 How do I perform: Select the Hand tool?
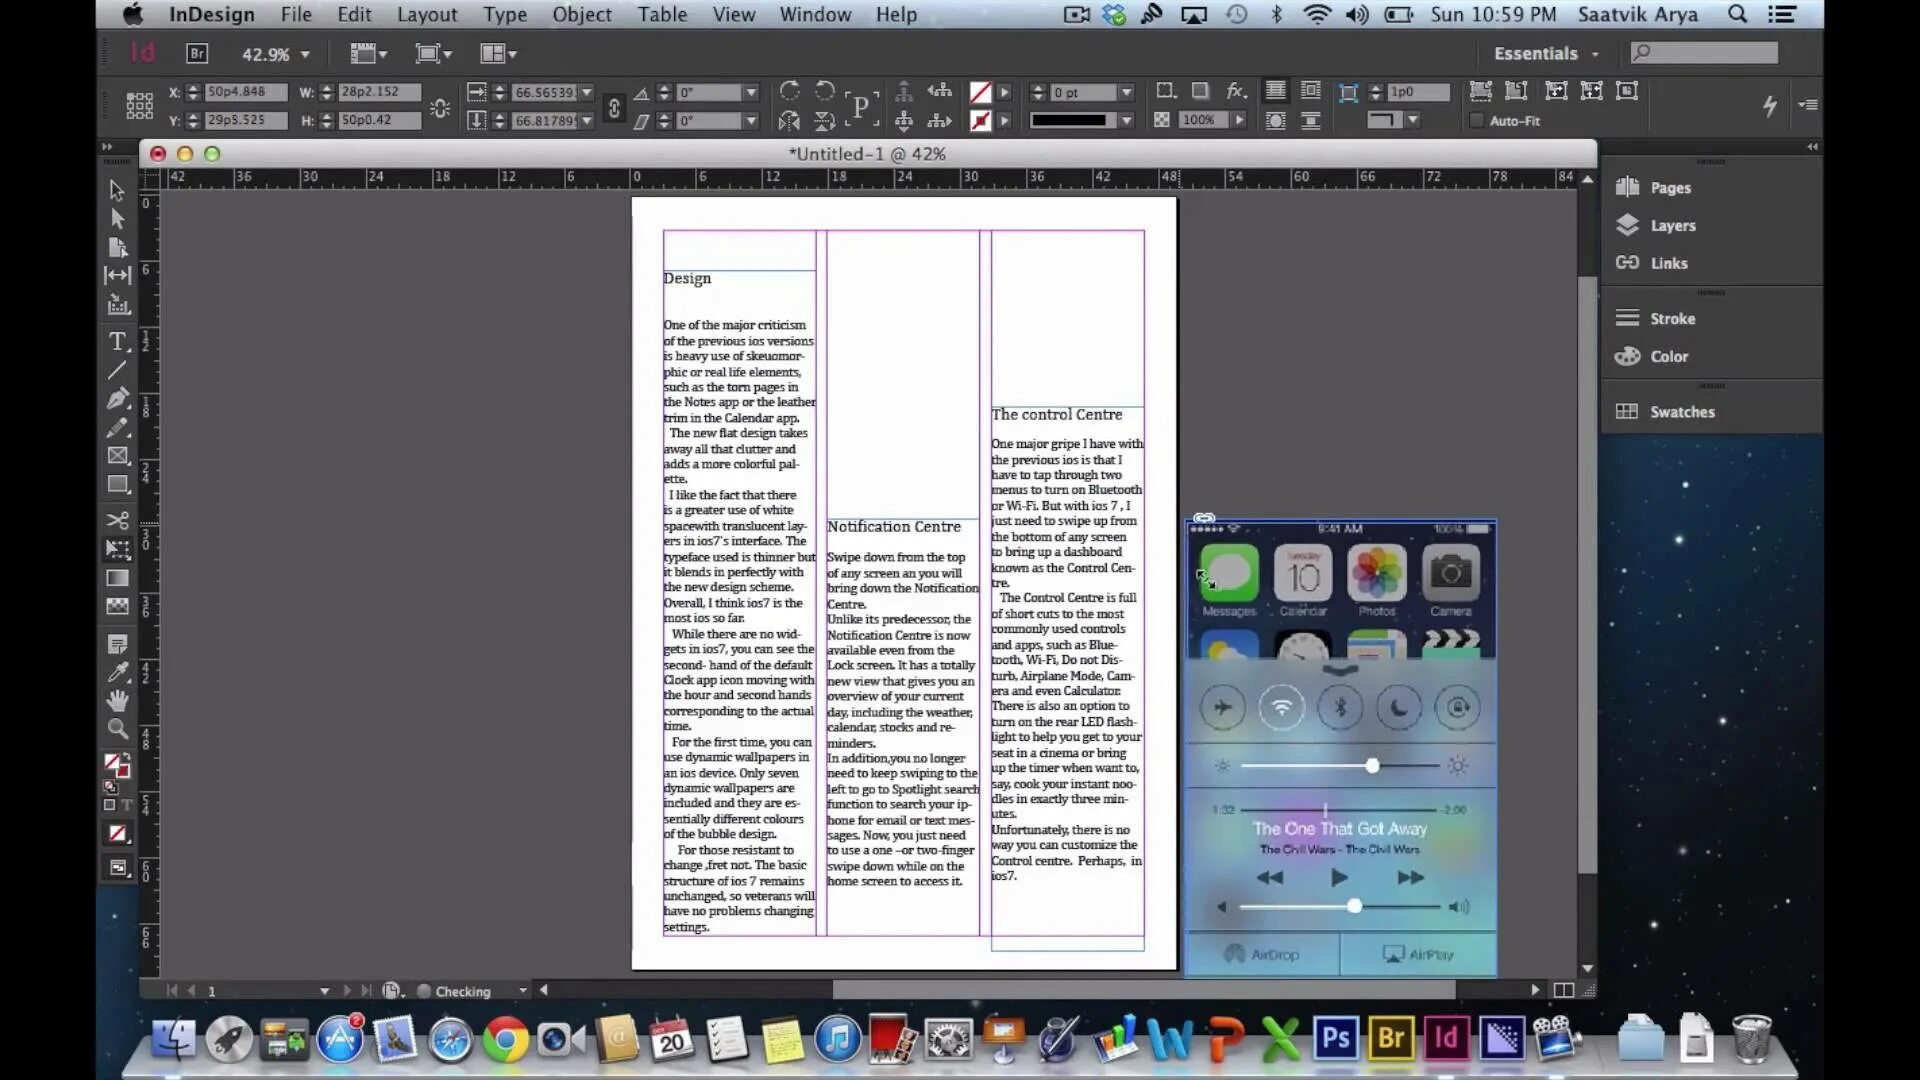click(117, 700)
